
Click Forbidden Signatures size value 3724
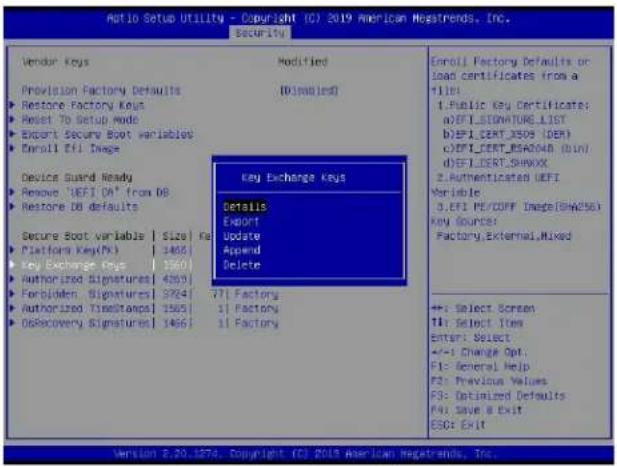(174, 294)
